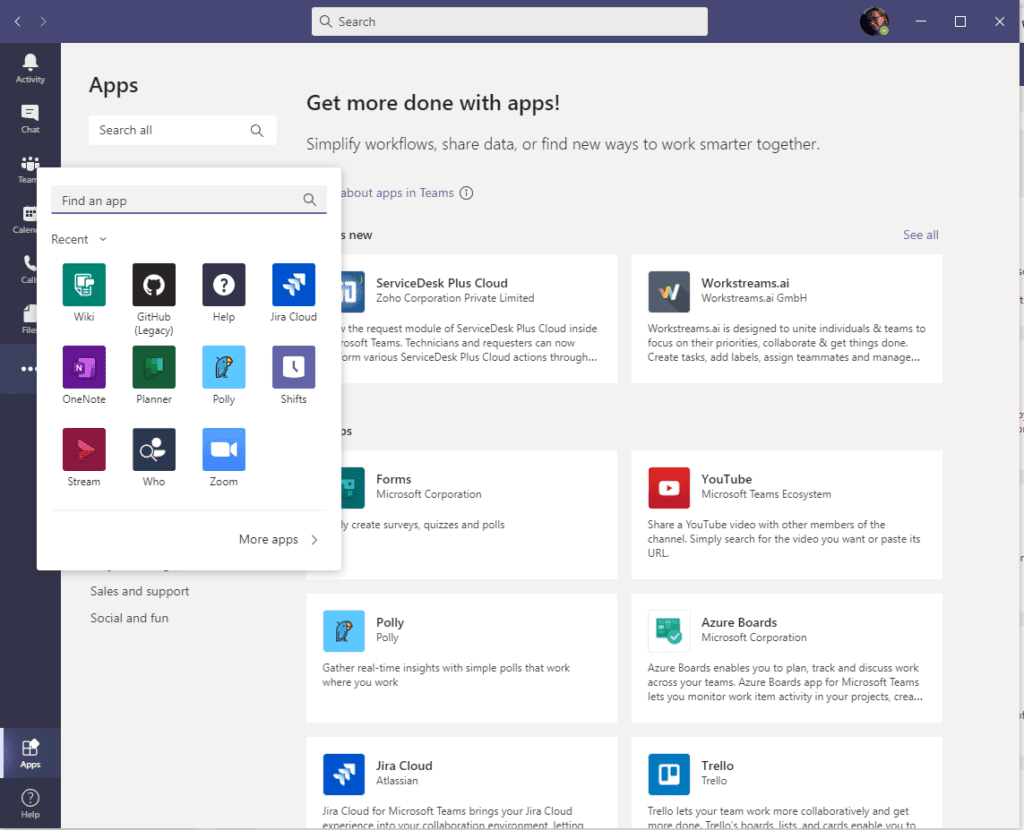Go forward using the forward arrow
The height and width of the screenshot is (830, 1024).
click(43, 22)
